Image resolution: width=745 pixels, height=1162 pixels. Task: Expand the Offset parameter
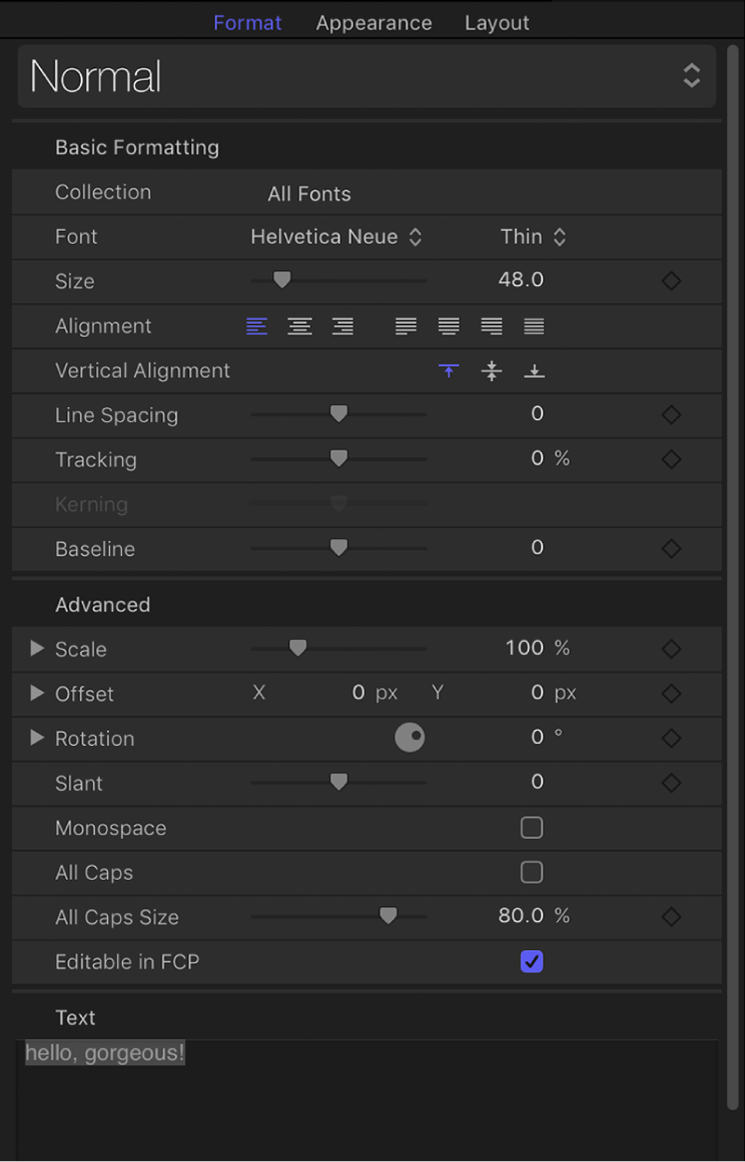tap(37, 693)
